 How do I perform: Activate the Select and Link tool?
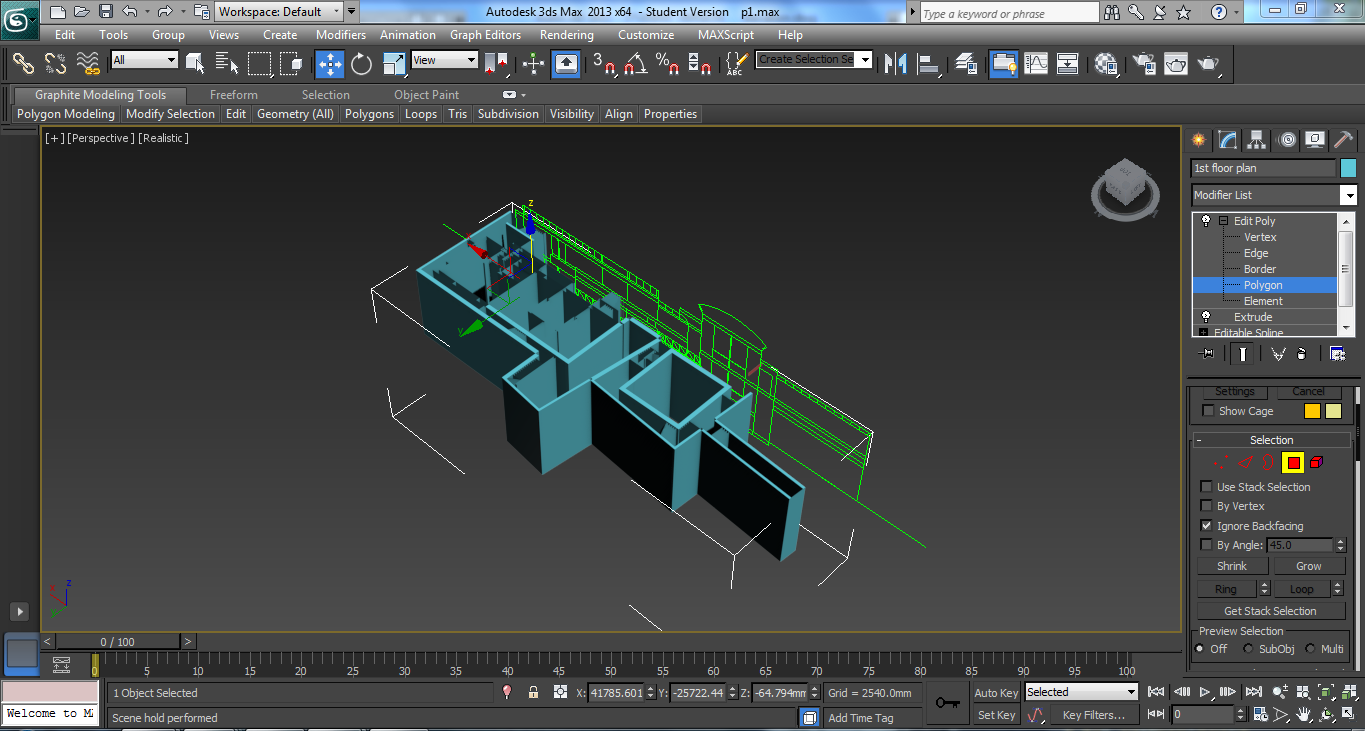[24, 64]
